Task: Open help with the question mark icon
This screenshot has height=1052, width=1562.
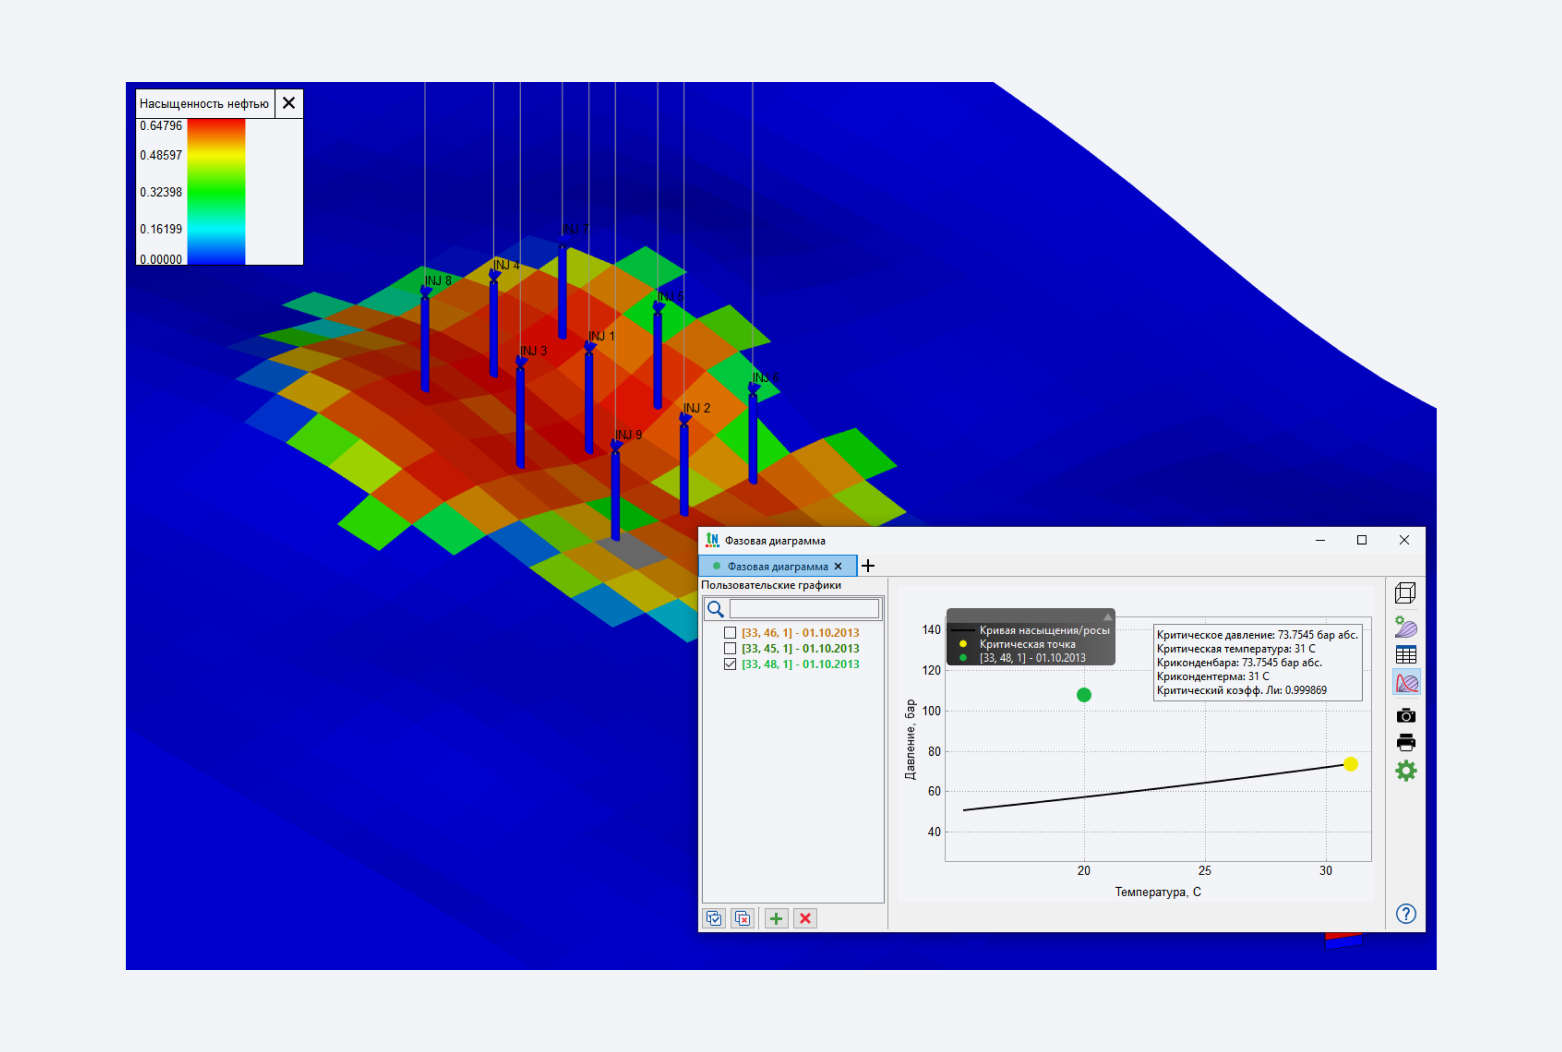Action: 1406,913
